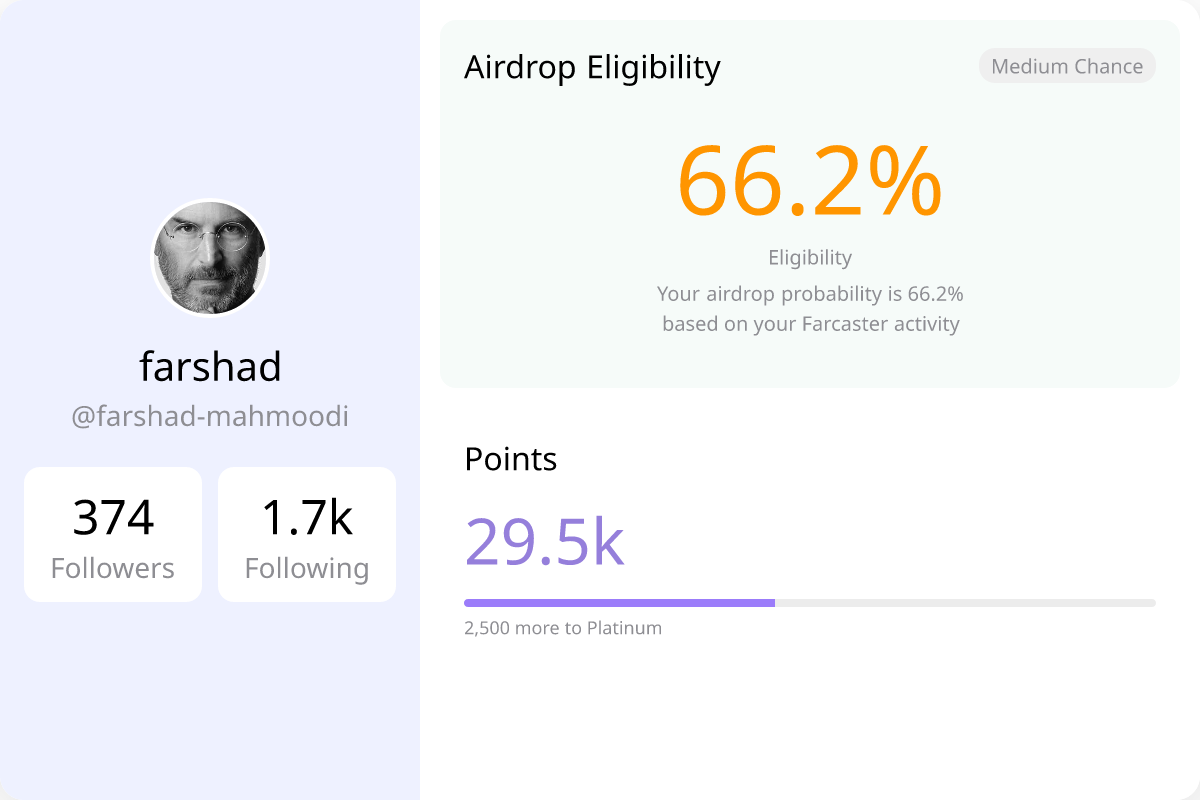Click the 1.7k following count
This screenshot has width=1200, height=800.
(307, 518)
